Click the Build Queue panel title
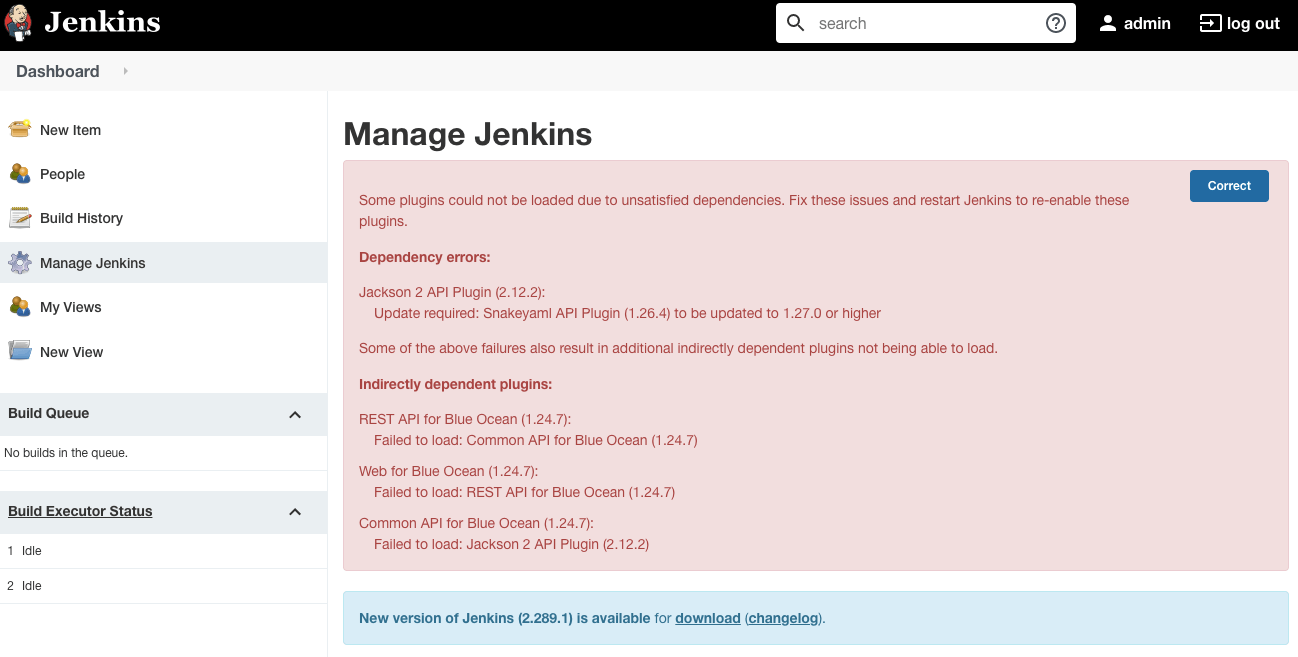Viewport: 1298px width, 657px height. (x=48, y=413)
